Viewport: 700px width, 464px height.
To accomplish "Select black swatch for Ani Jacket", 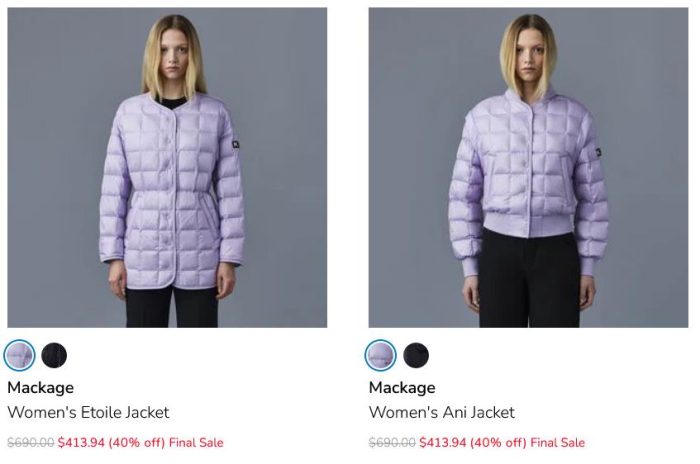I will click(x=416, y=355).
